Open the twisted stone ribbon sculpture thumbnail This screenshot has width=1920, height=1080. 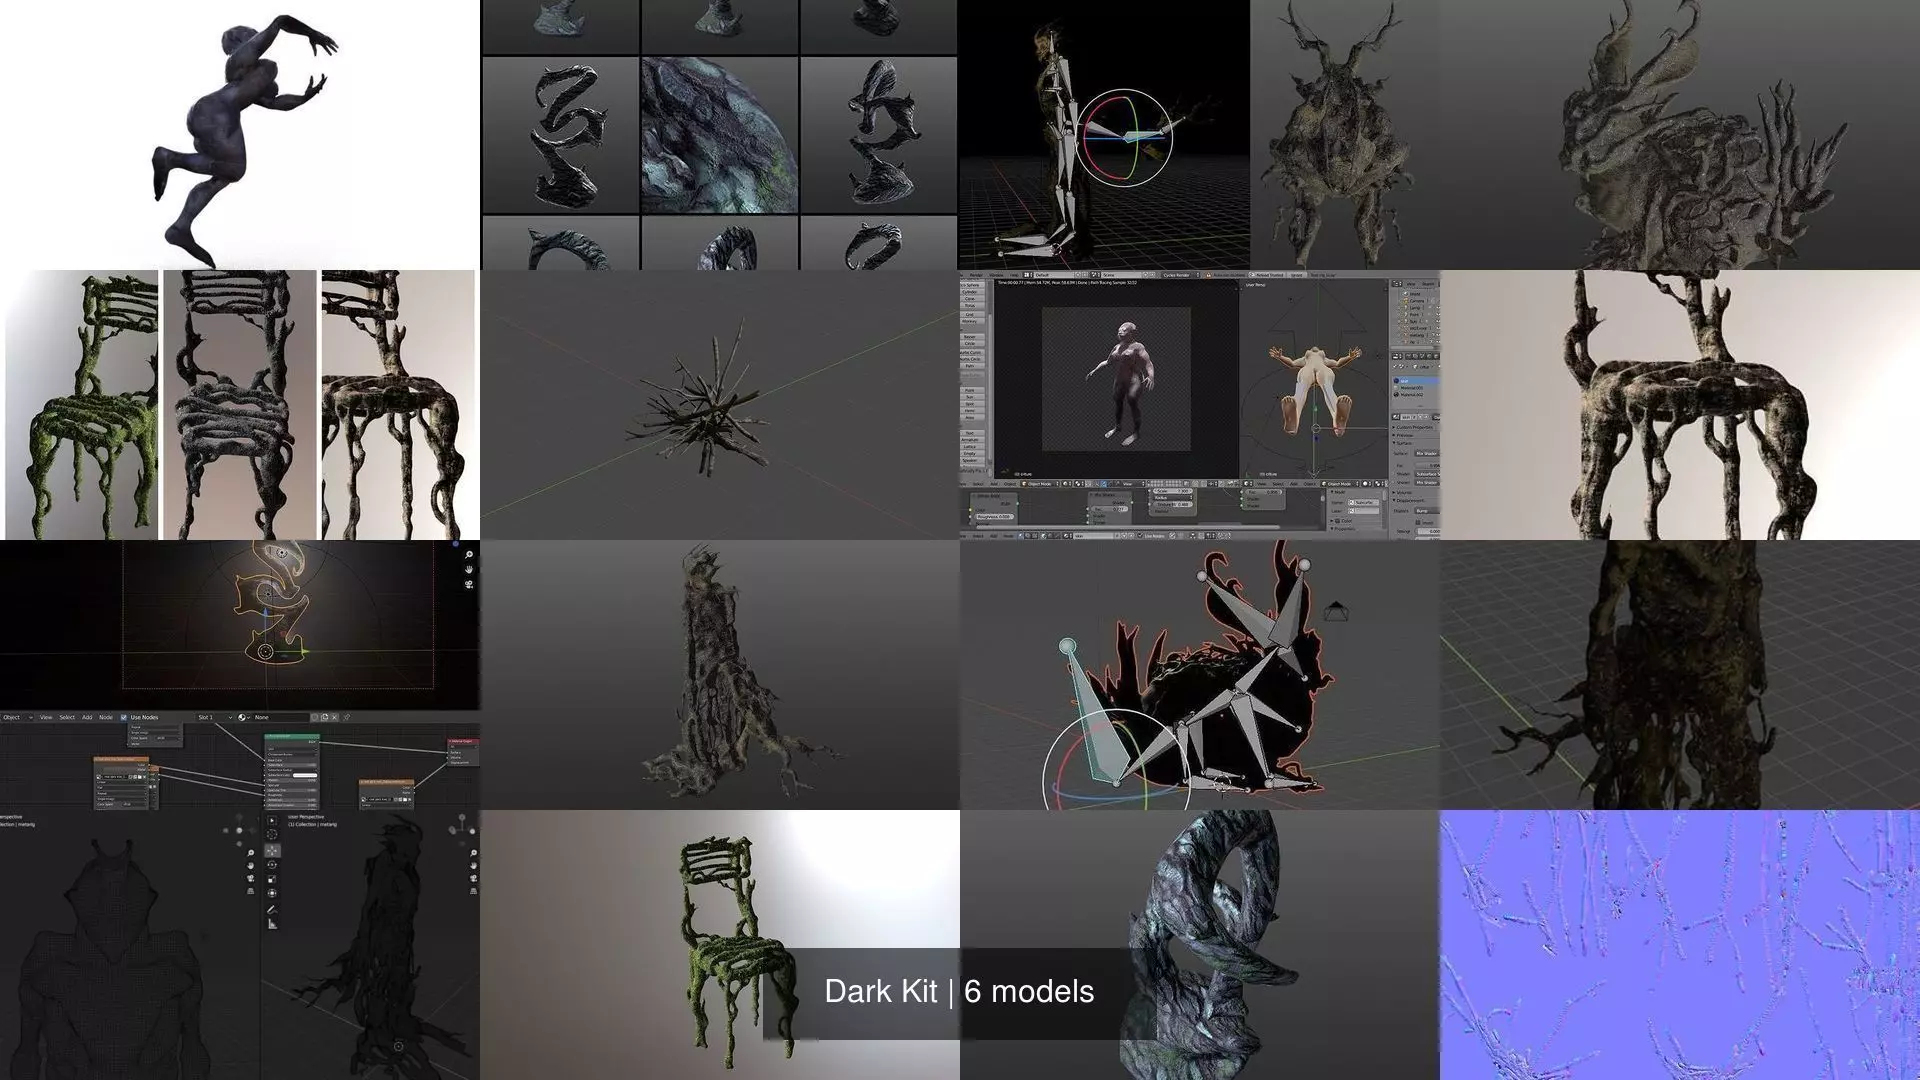tap(1200, 945)
